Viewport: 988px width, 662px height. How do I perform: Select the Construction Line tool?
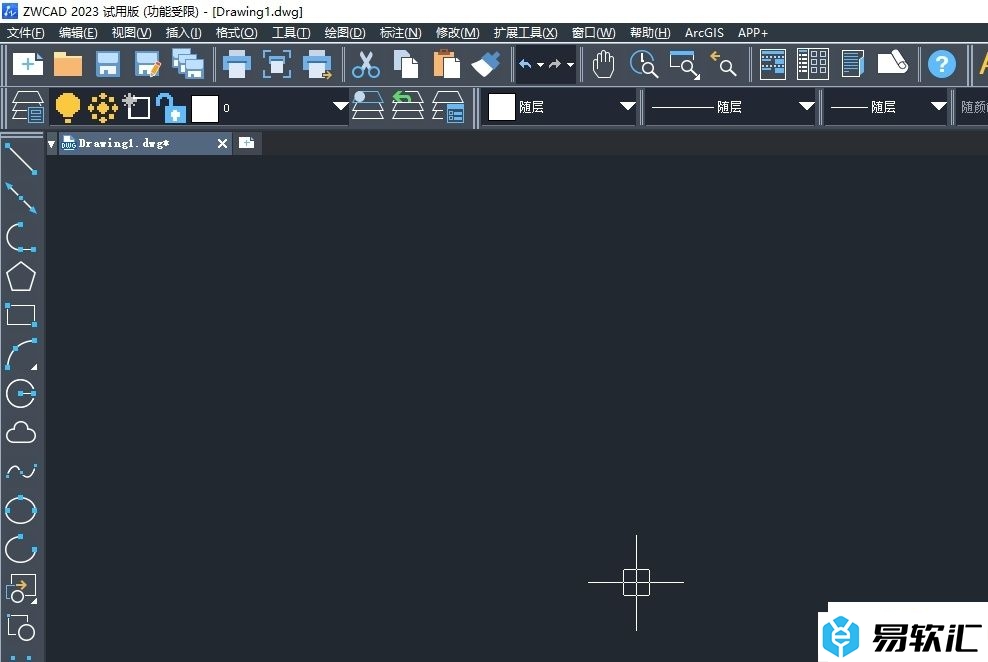[21, 198]
